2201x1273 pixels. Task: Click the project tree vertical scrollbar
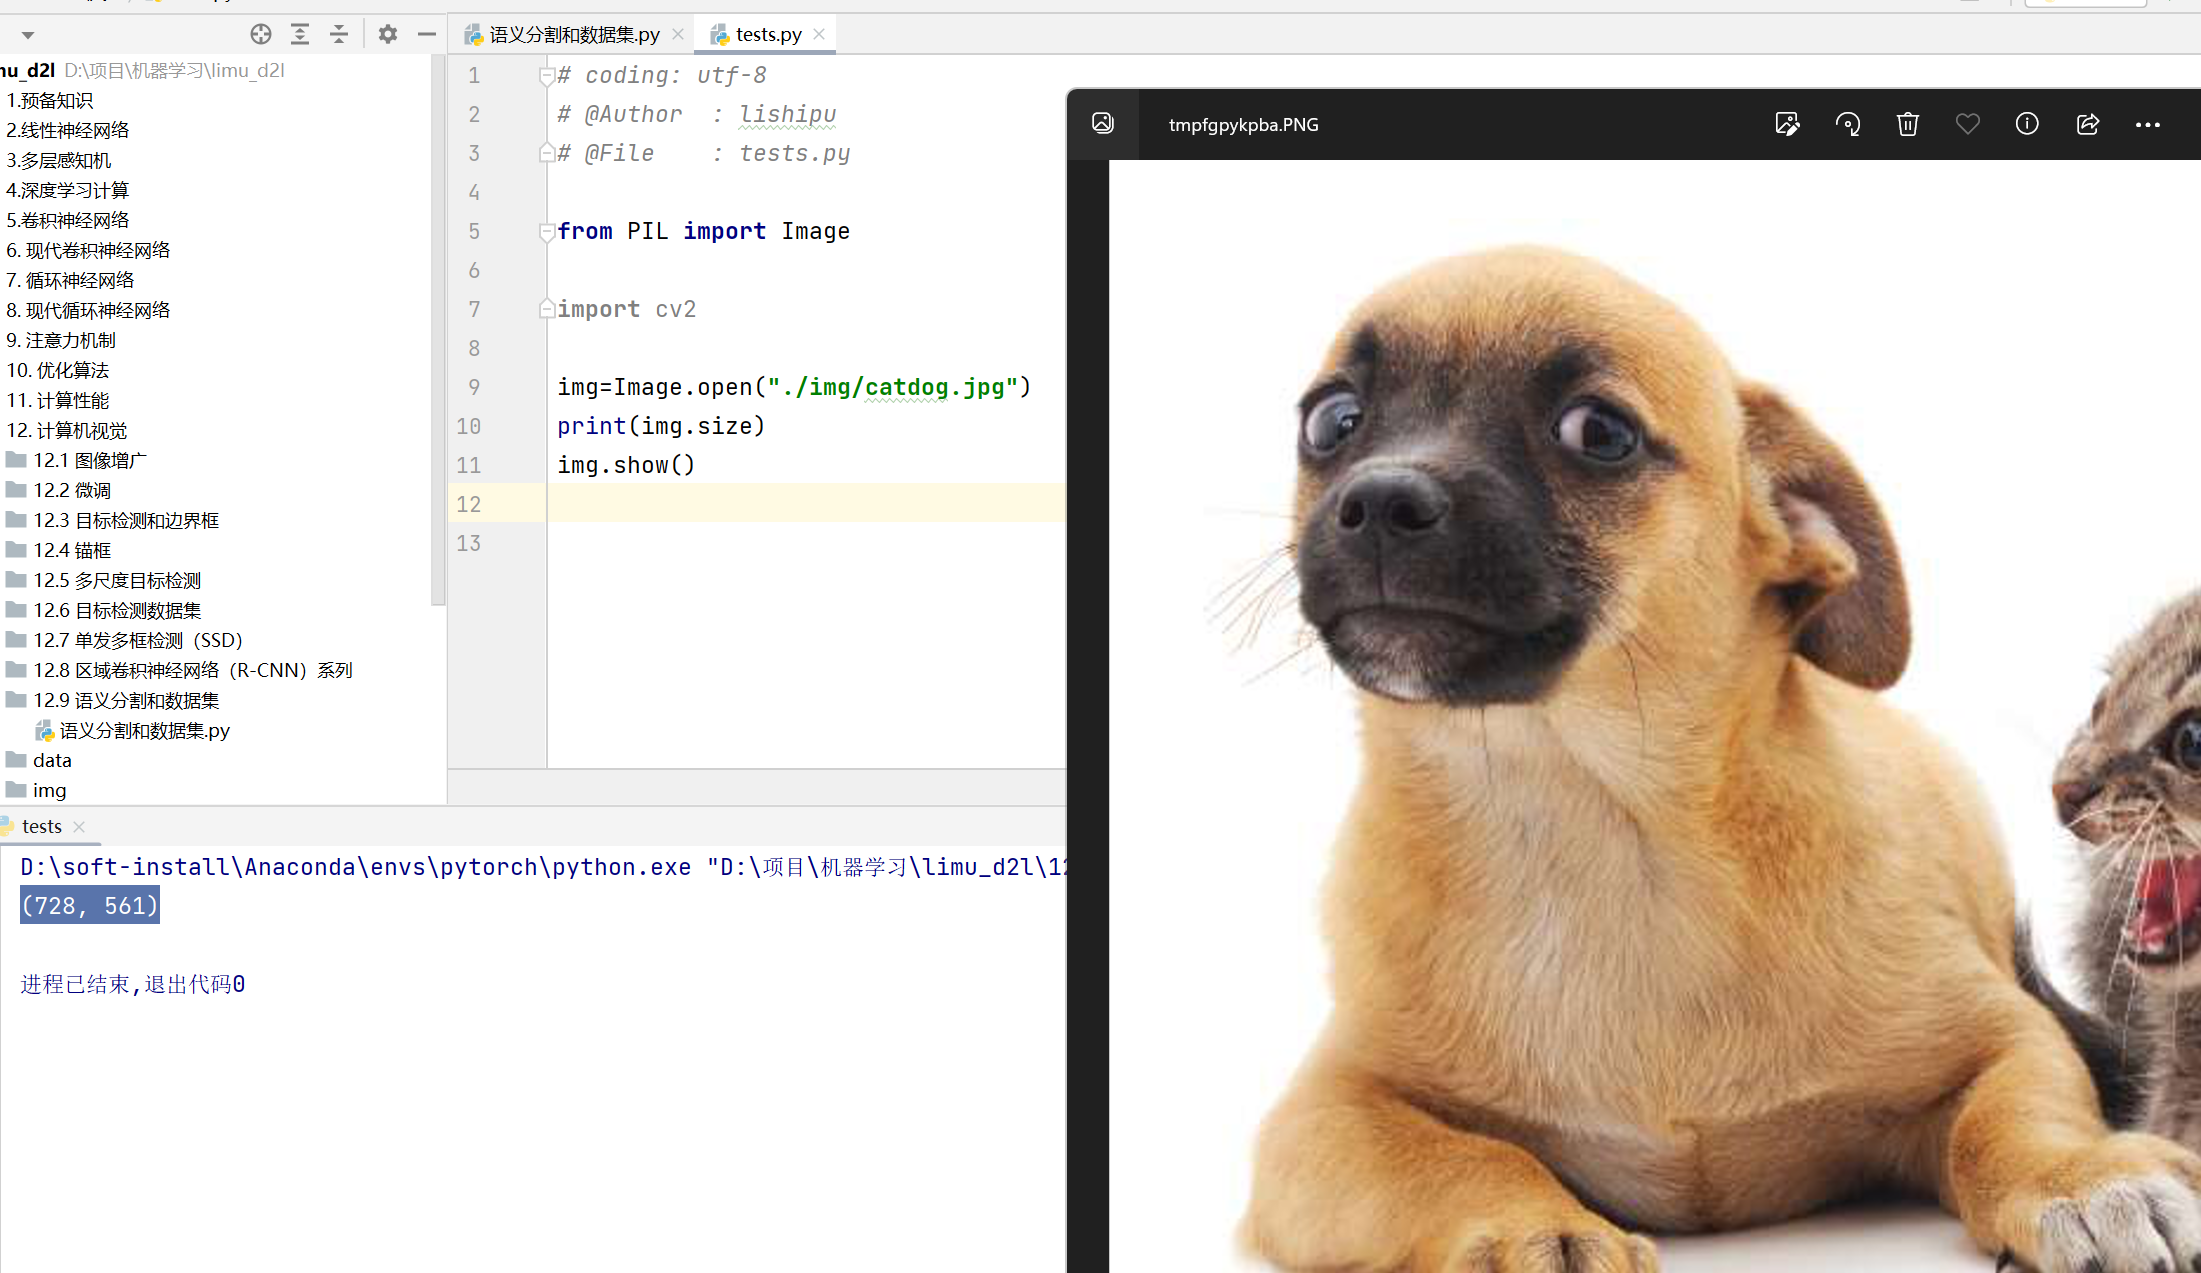tap(437, 330)
